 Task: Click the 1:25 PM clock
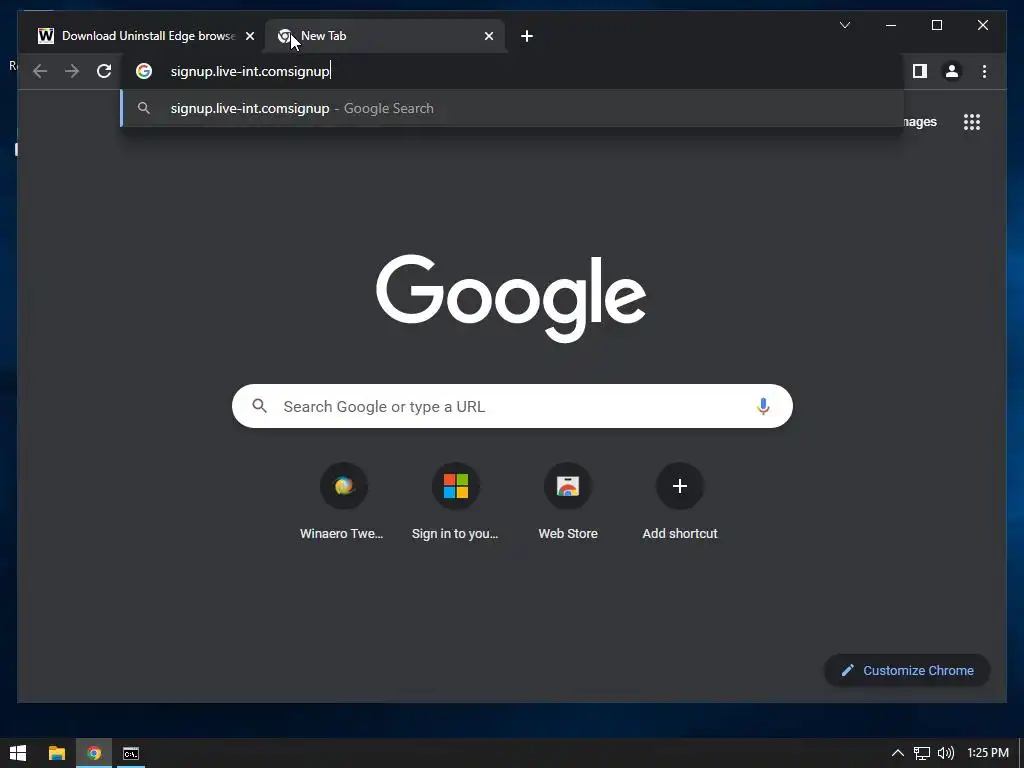987,753
